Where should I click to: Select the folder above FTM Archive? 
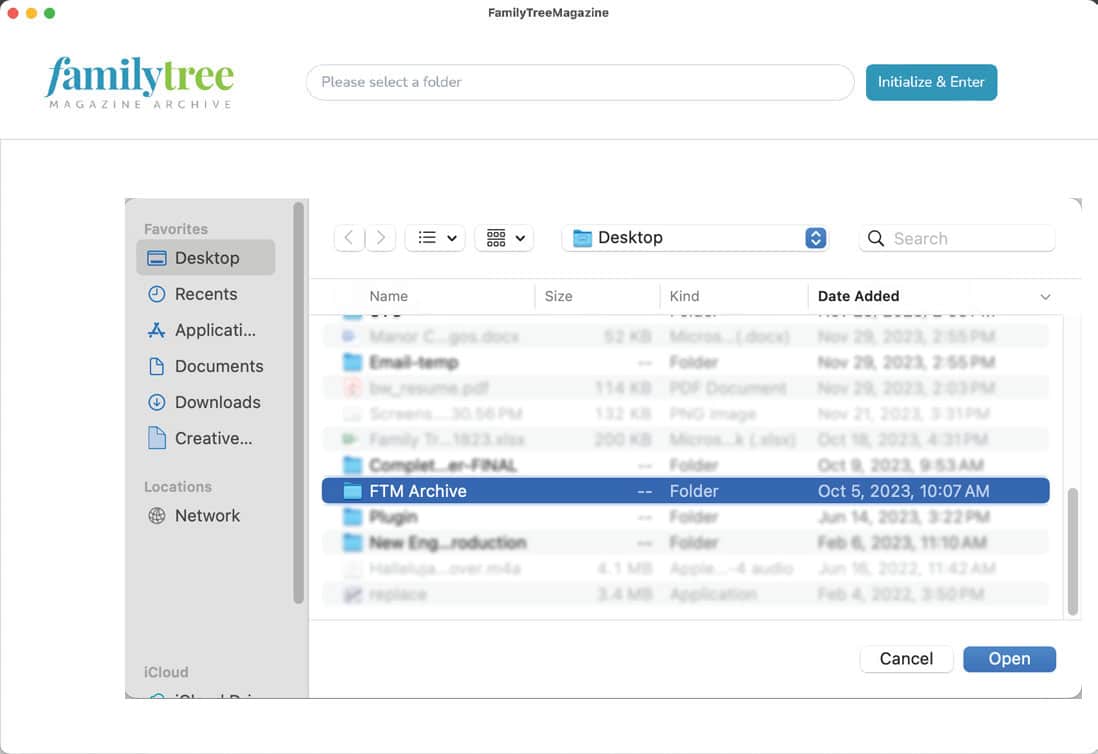686,465
